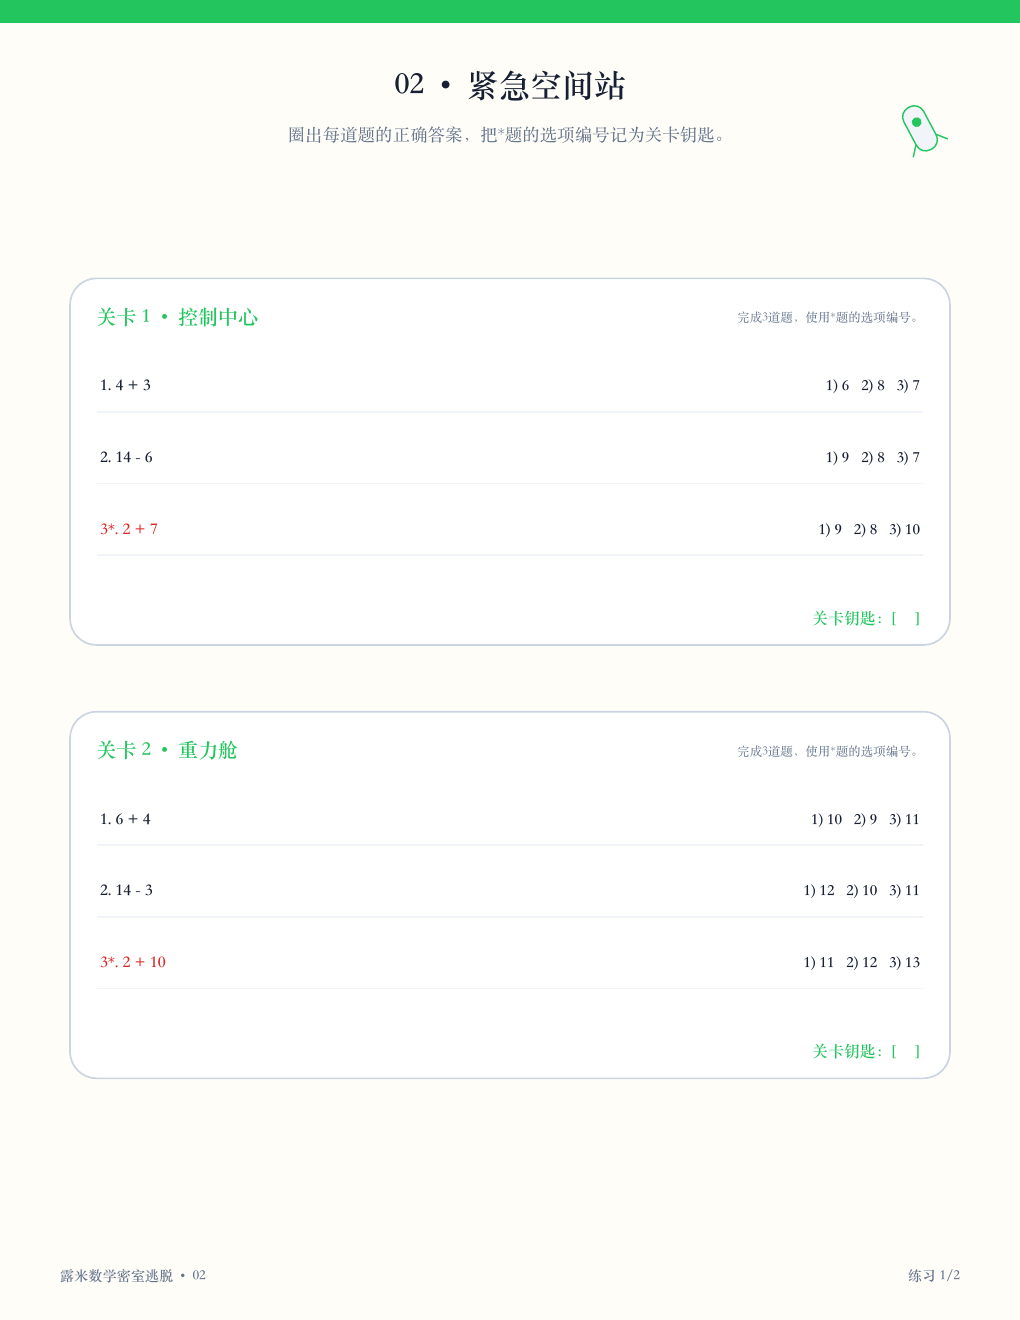1020x1320 pixels.
Task: Click the title 02 紧急空间站
Action: tap(510, 85)
